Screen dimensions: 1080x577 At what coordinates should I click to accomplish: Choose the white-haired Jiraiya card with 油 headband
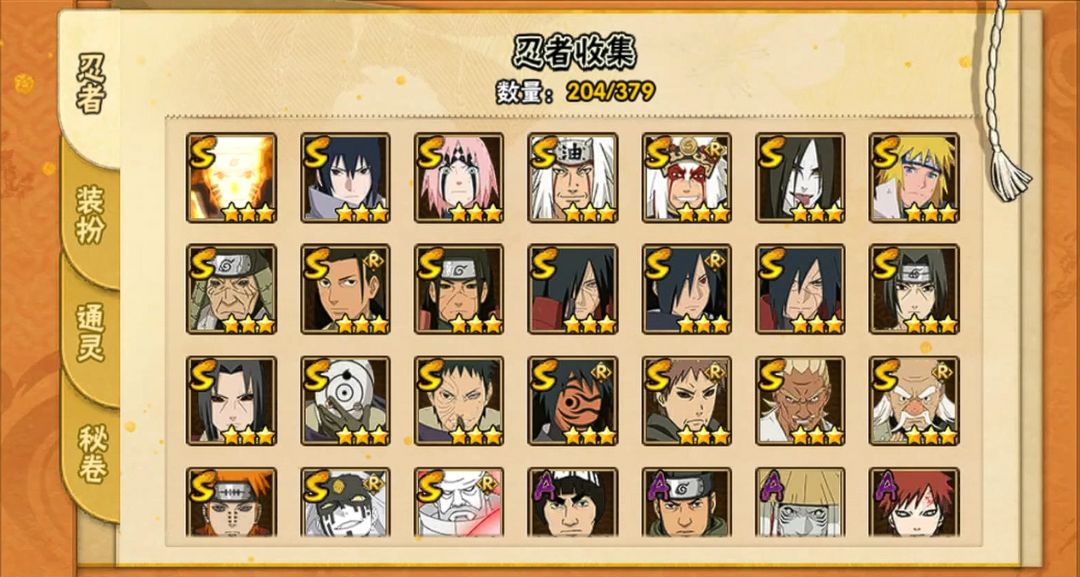click(573, 178)
